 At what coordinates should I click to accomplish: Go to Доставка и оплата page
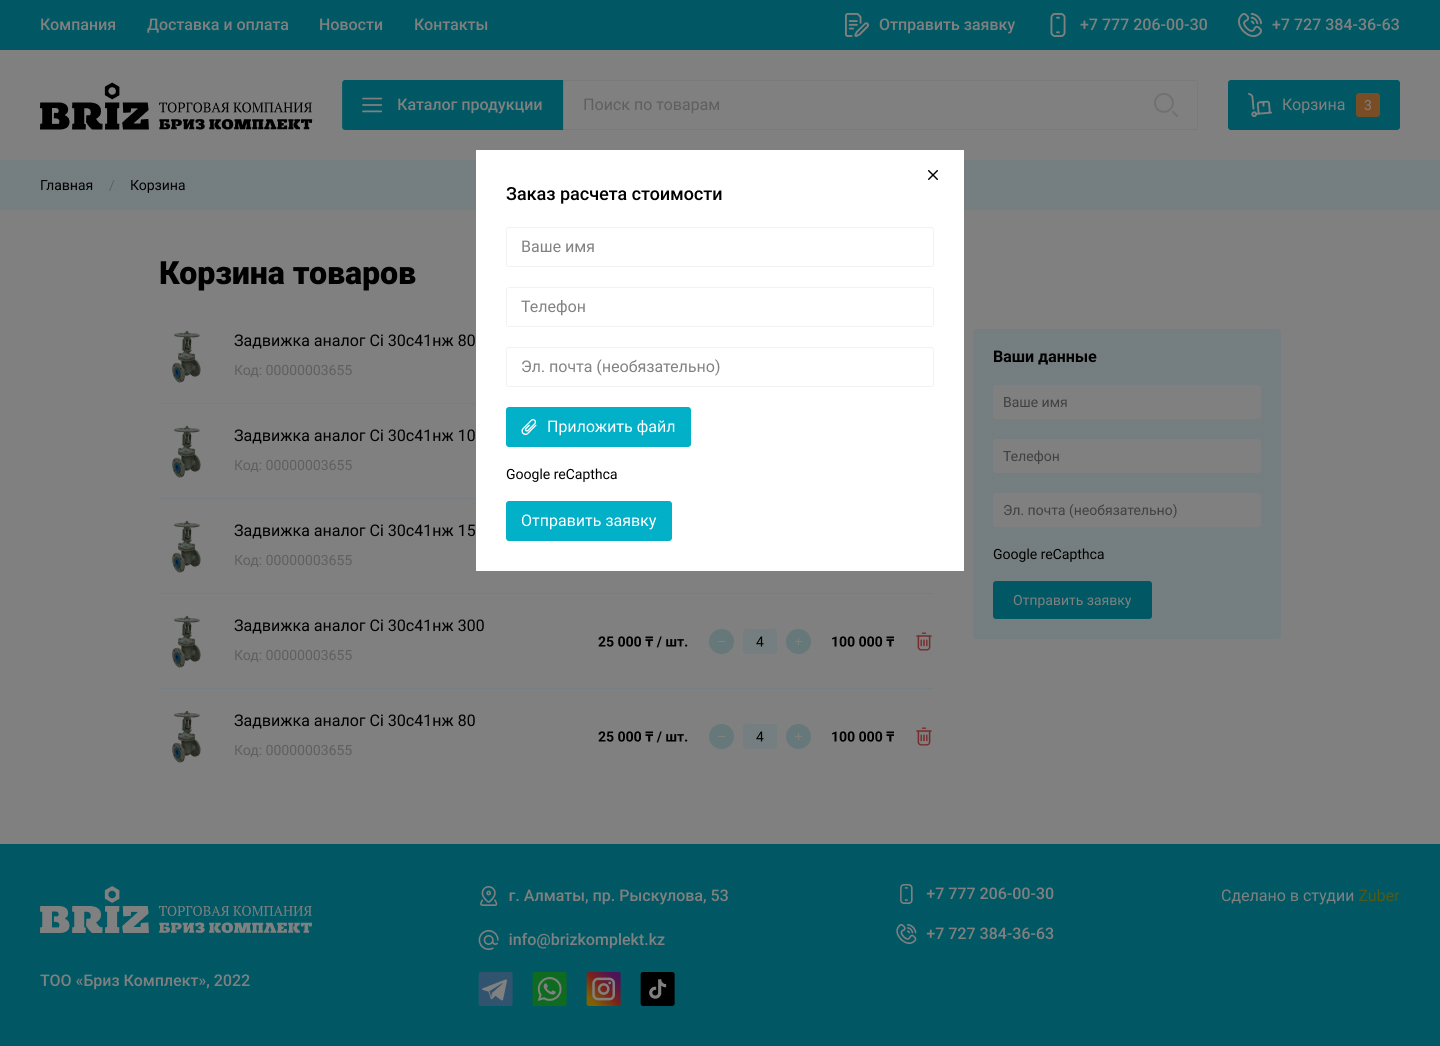pyautogui.click(x=217, y=25)
